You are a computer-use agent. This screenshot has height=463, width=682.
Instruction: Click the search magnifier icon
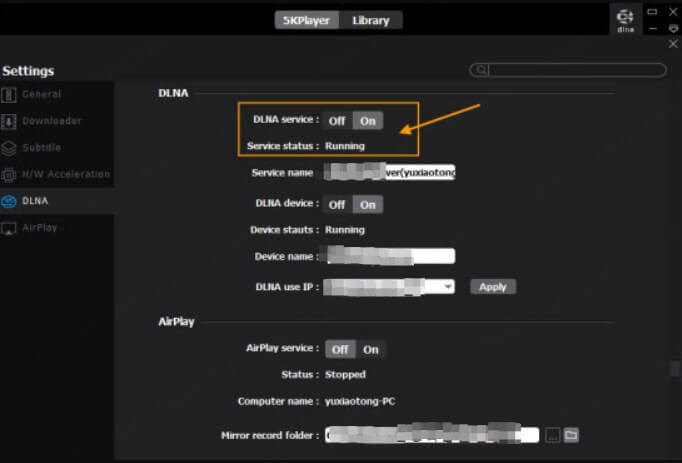482,70
